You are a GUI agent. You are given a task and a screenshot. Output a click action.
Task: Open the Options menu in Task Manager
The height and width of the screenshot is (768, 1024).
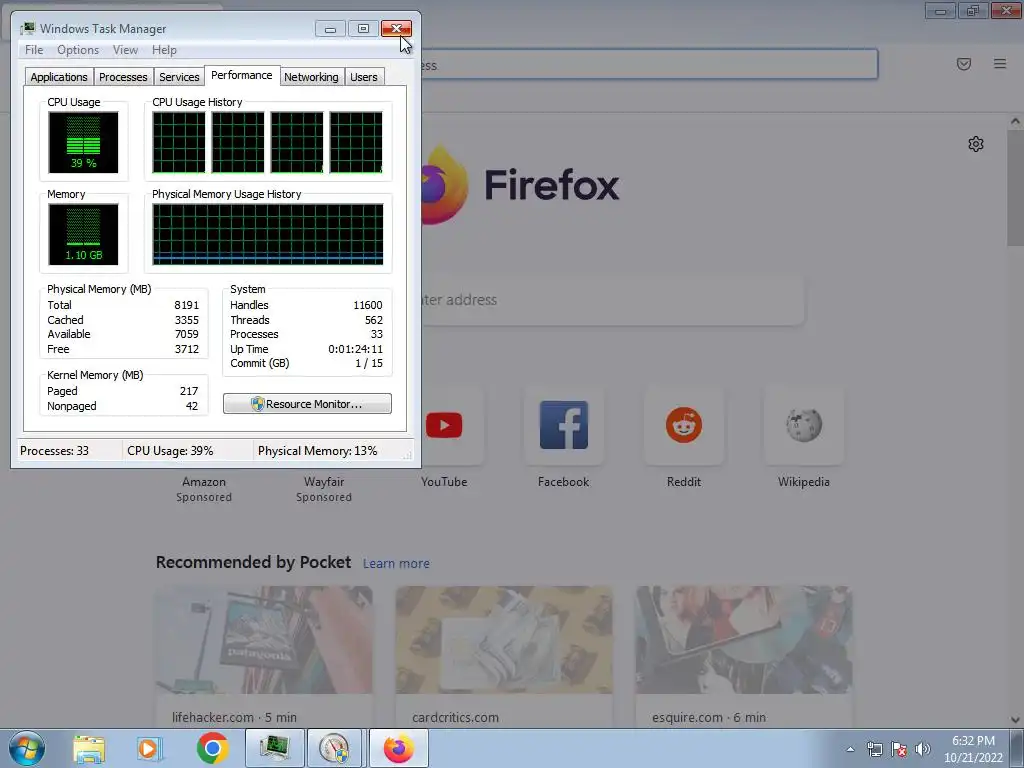[x=78, y=50]
